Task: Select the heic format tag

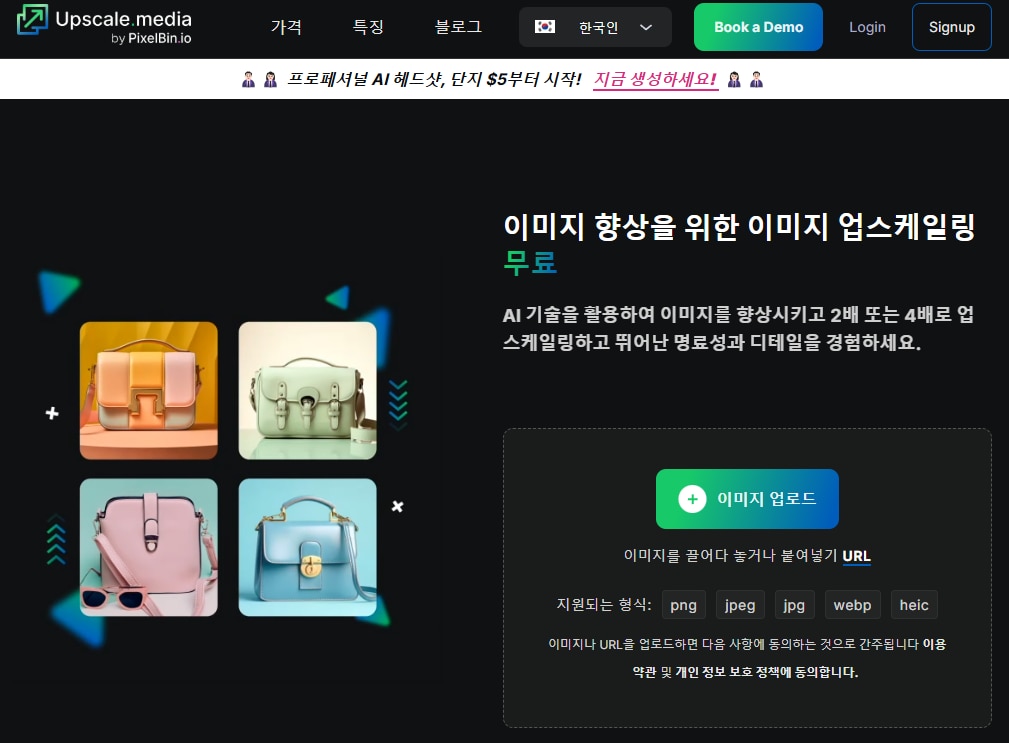Action: (914, 605)
